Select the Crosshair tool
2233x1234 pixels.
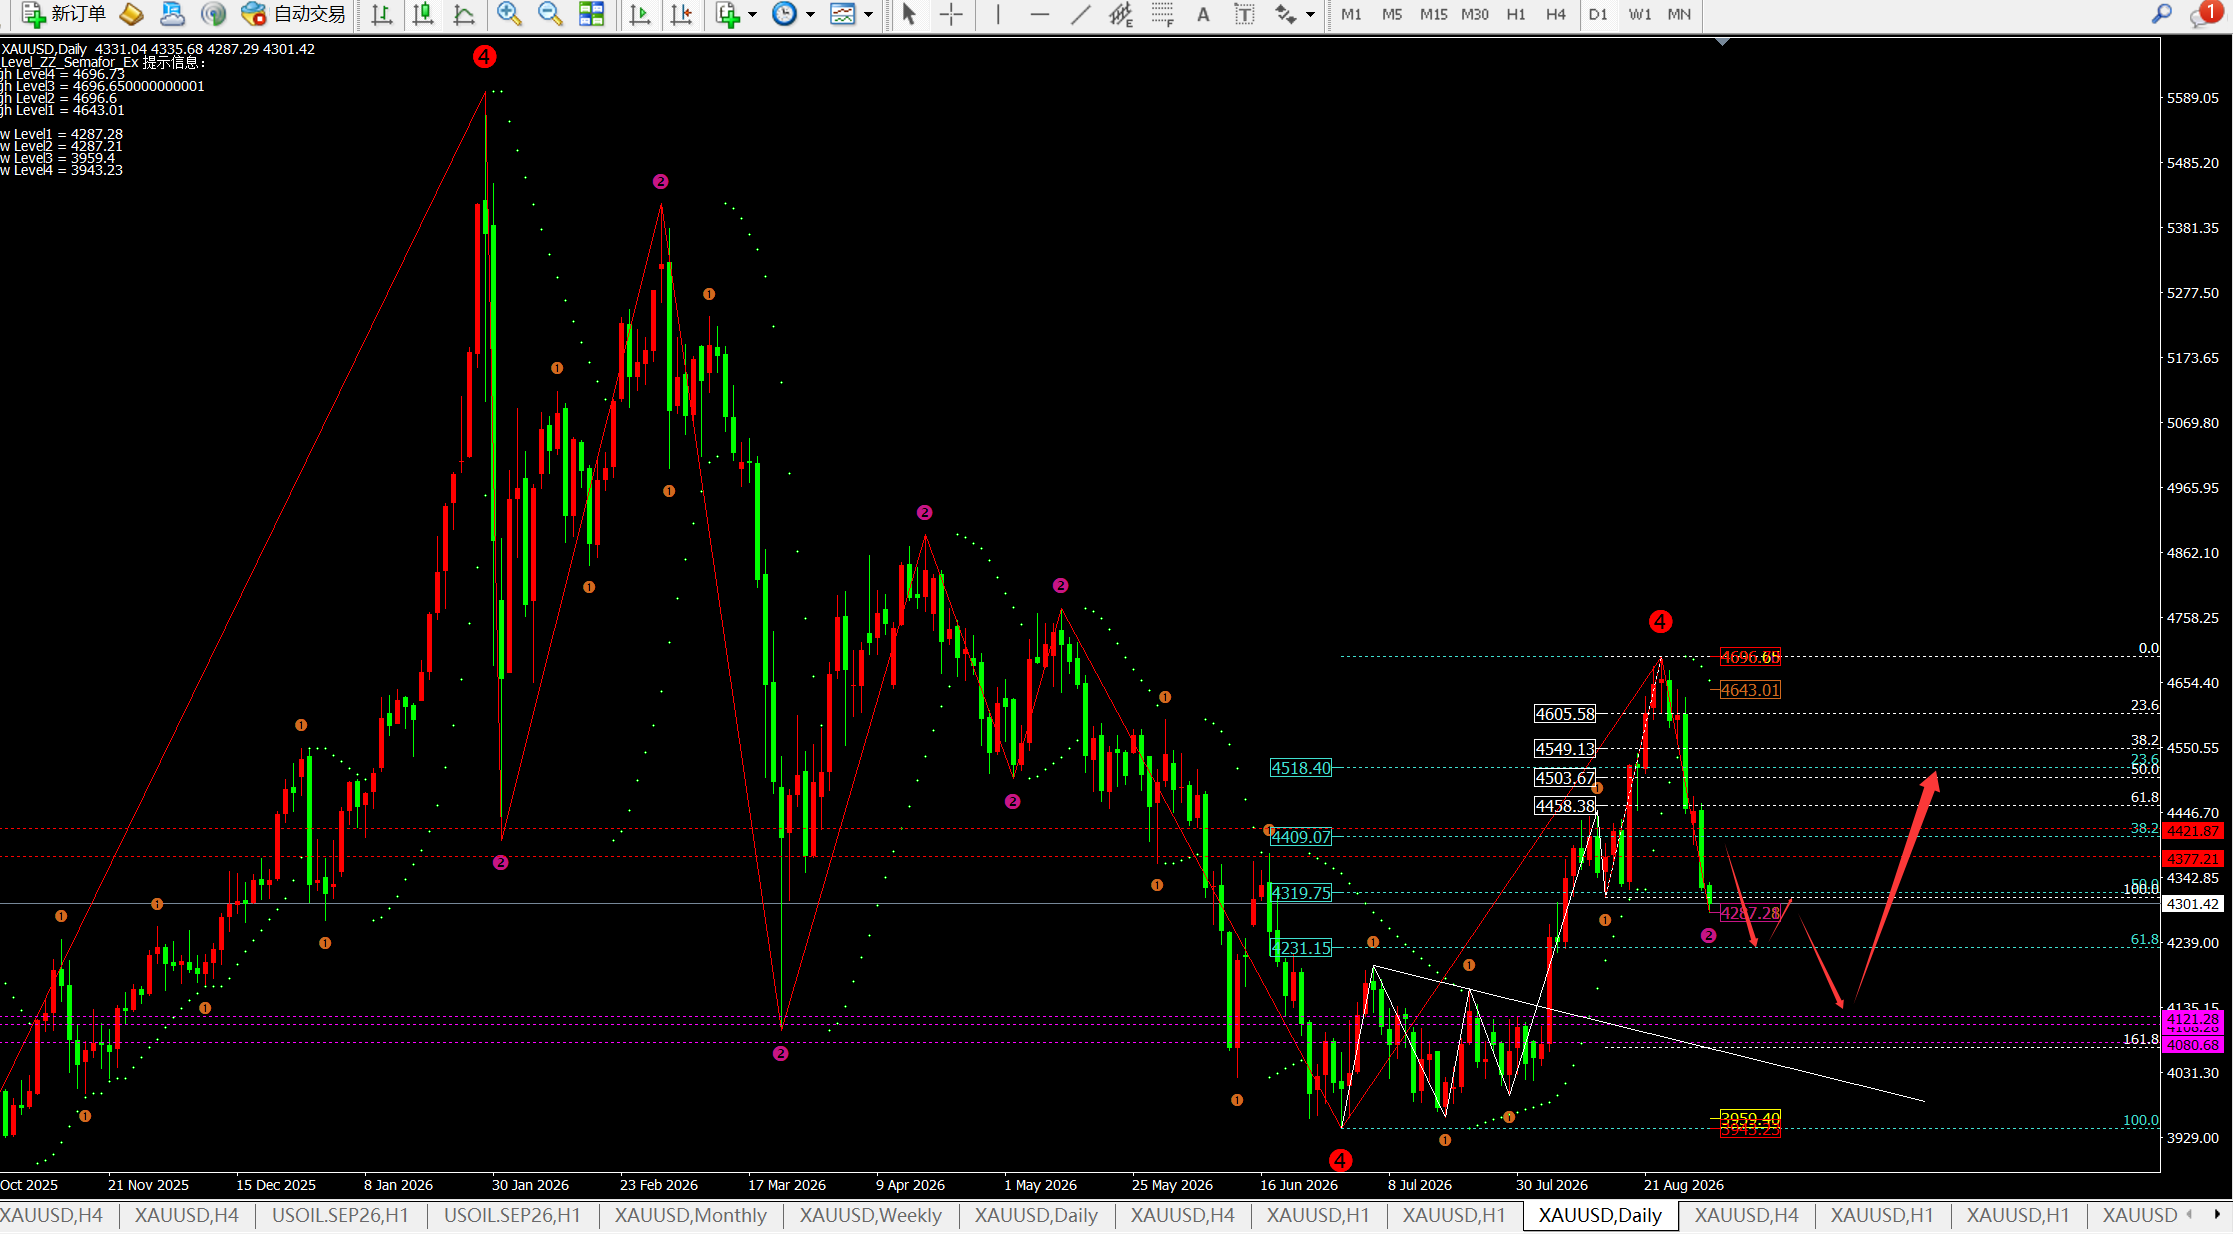coord(951,14)
